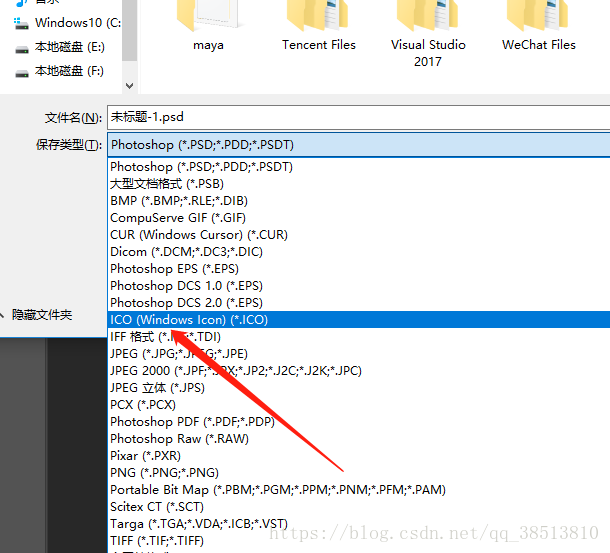Select PNG (*.PNG;*.PNG) format
Screen dimensions: 610x553
(x=359, y=472)
